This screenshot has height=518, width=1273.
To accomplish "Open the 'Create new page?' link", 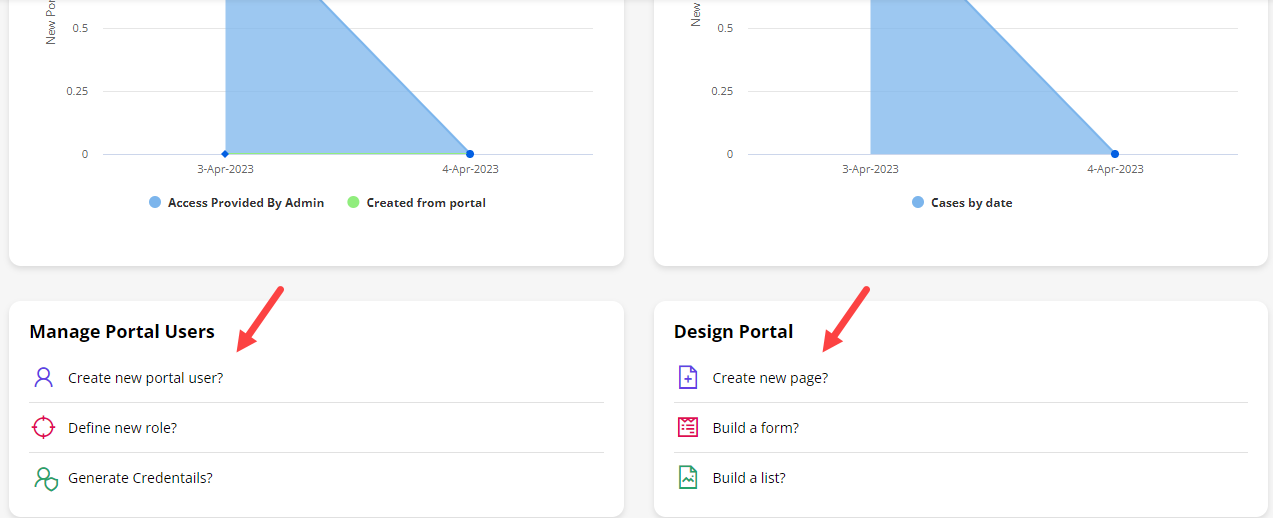I will 770,378.
